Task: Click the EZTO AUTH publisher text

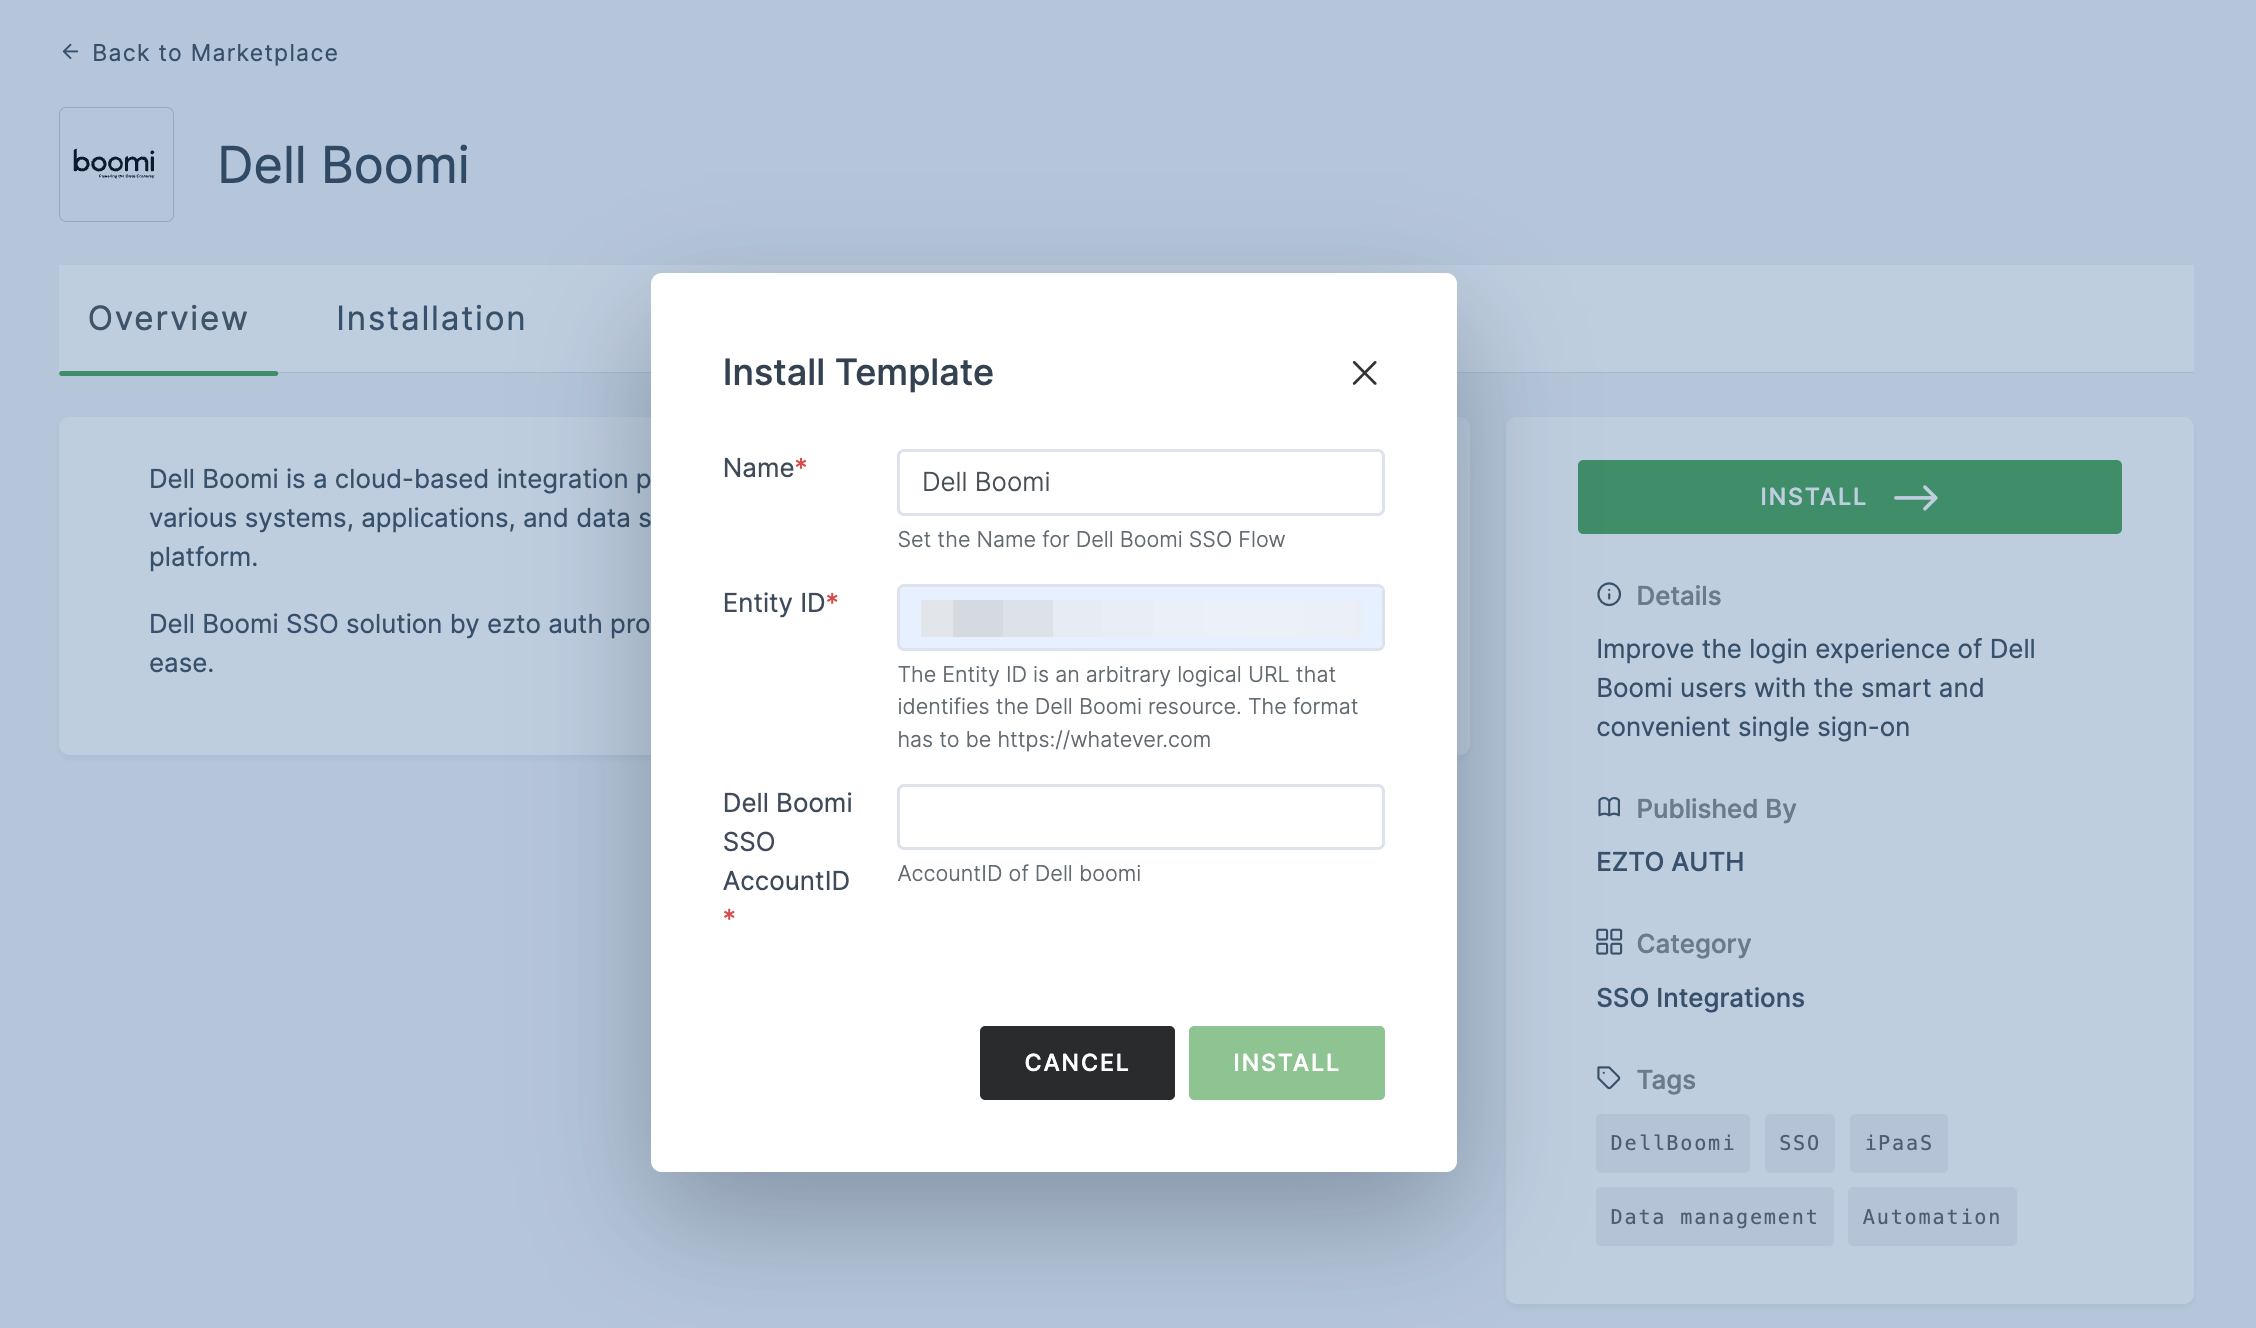Action: tap(1670, 862)
